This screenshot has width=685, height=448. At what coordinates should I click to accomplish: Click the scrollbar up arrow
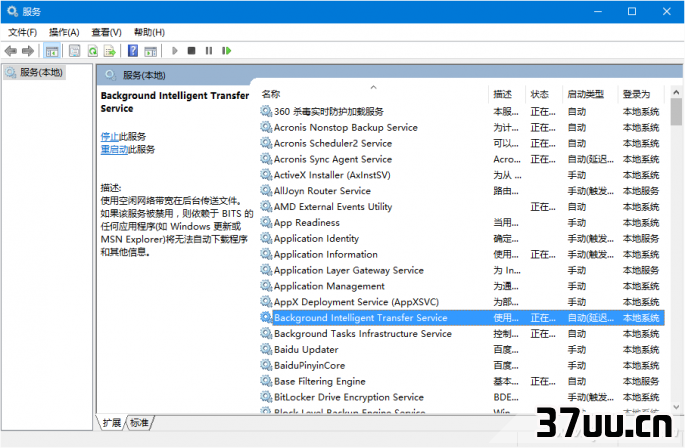676,92
